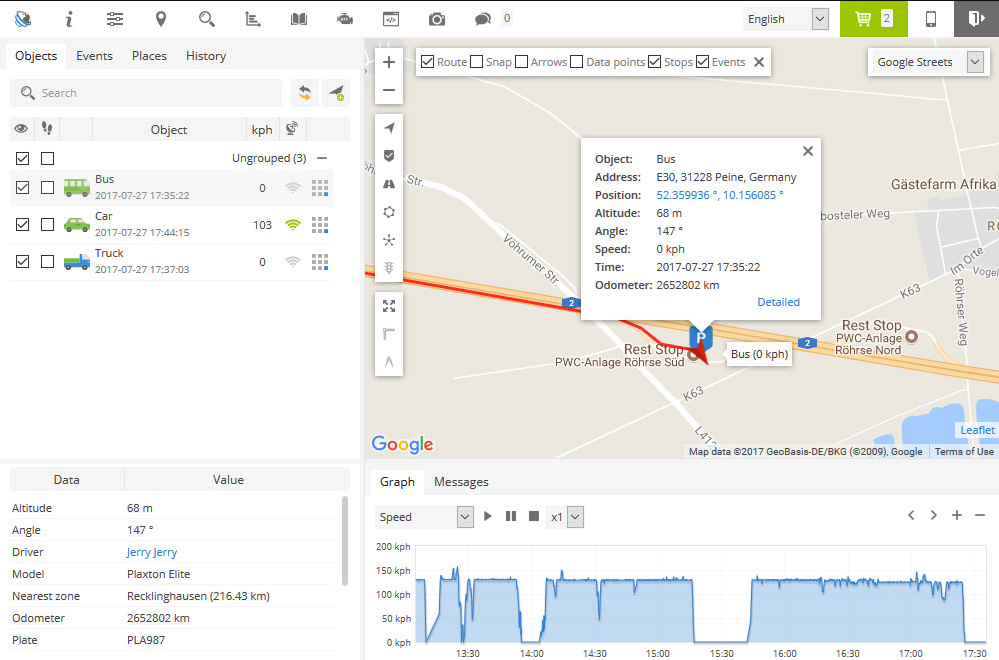Screen dimensions: 999x660
Task: Click the camera snapshot icon in toolbar
Action: 435,17
